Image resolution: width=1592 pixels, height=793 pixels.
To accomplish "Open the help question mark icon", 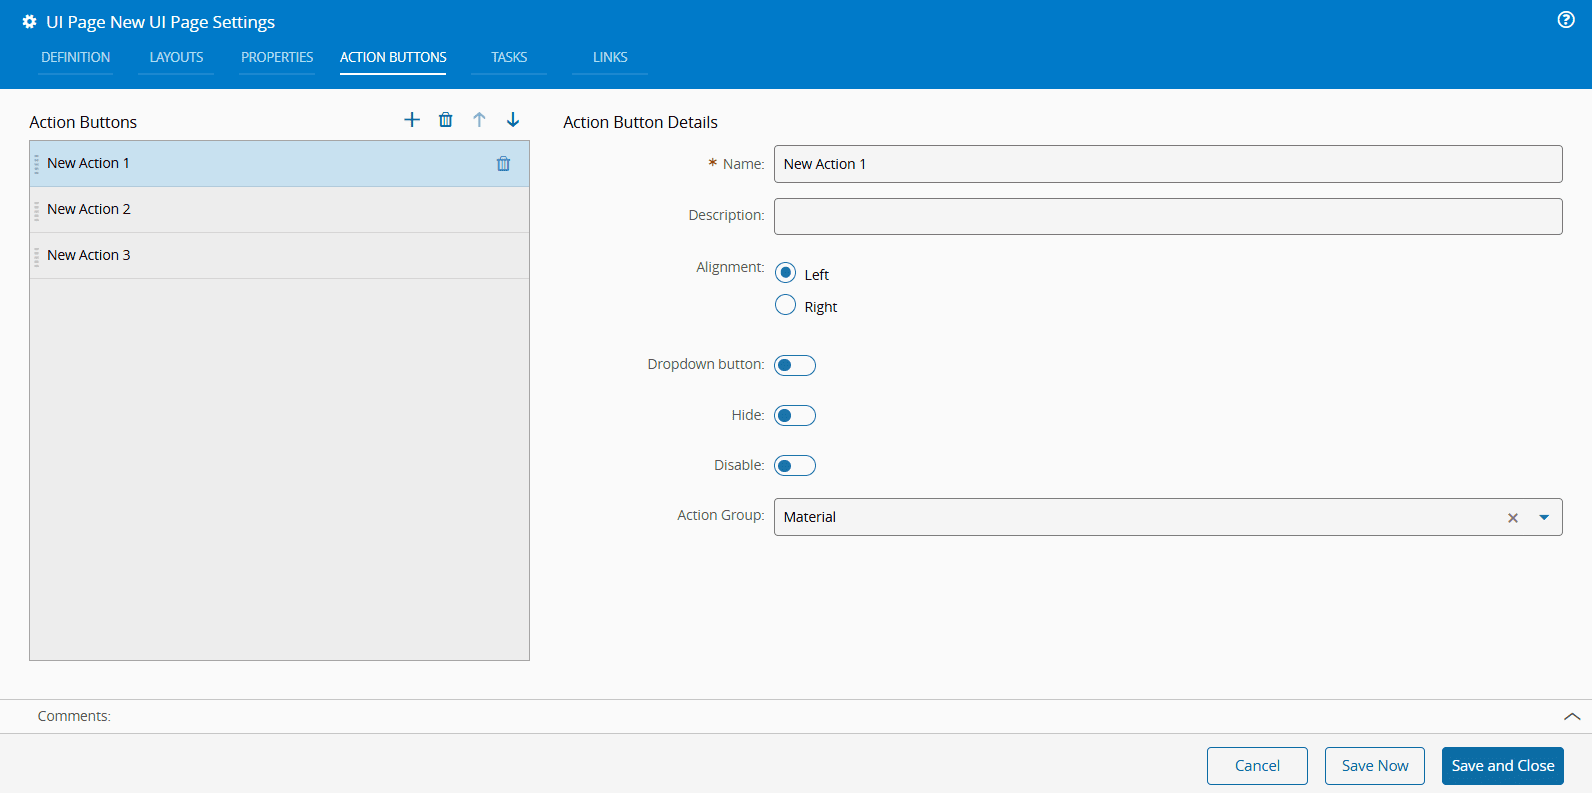I will tap(1566, 20).
